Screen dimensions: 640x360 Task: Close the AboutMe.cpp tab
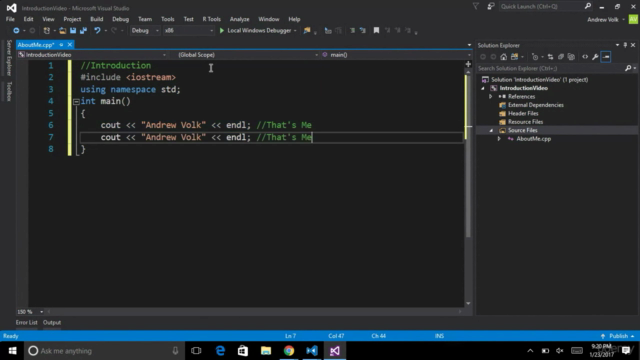pyautogui.click(x=70, y=45)
